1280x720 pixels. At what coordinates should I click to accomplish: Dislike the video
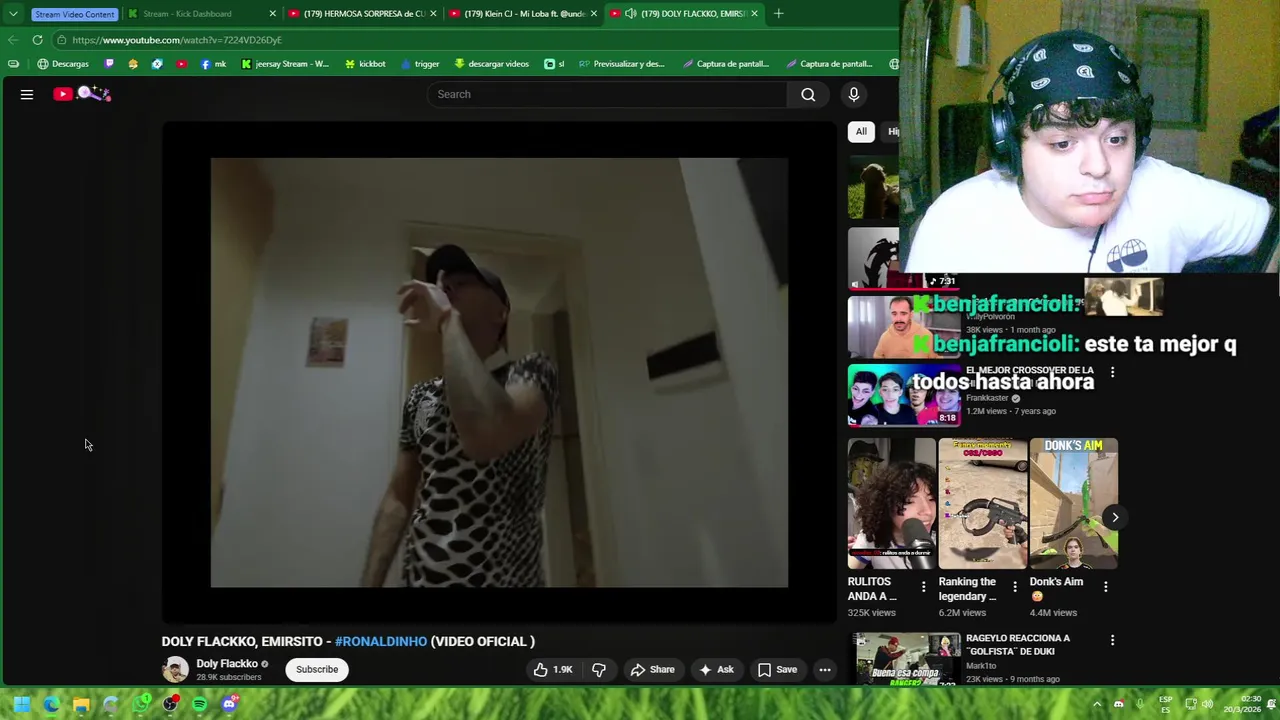[599, 670]
